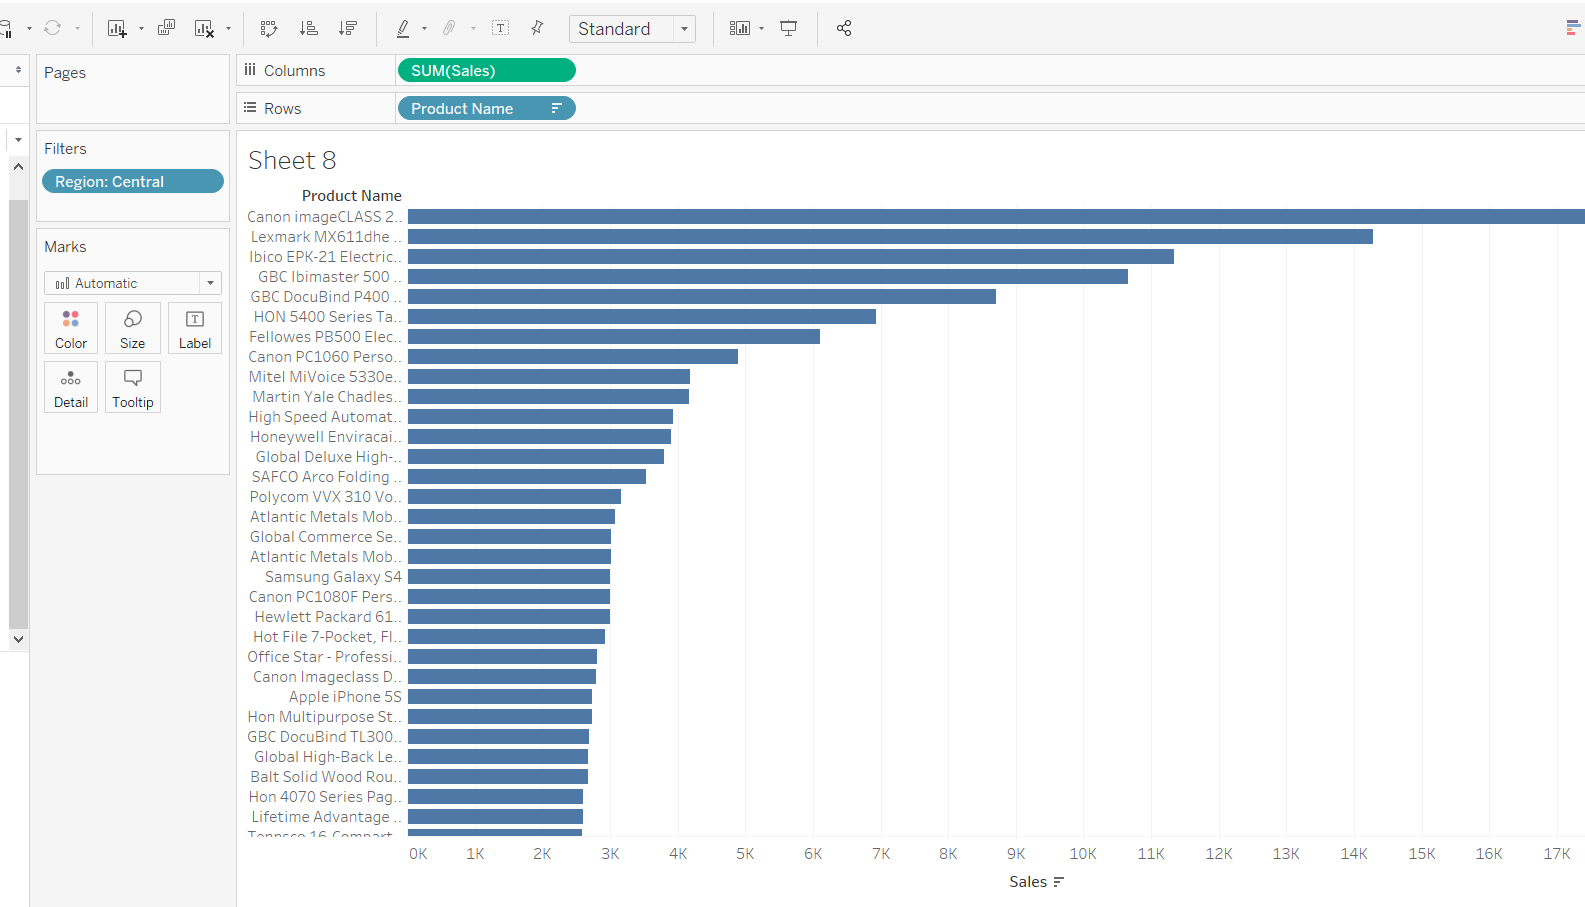1585x907 pixels.
Task: Click the Sort Ascending icon
Action: click(309, 28)
